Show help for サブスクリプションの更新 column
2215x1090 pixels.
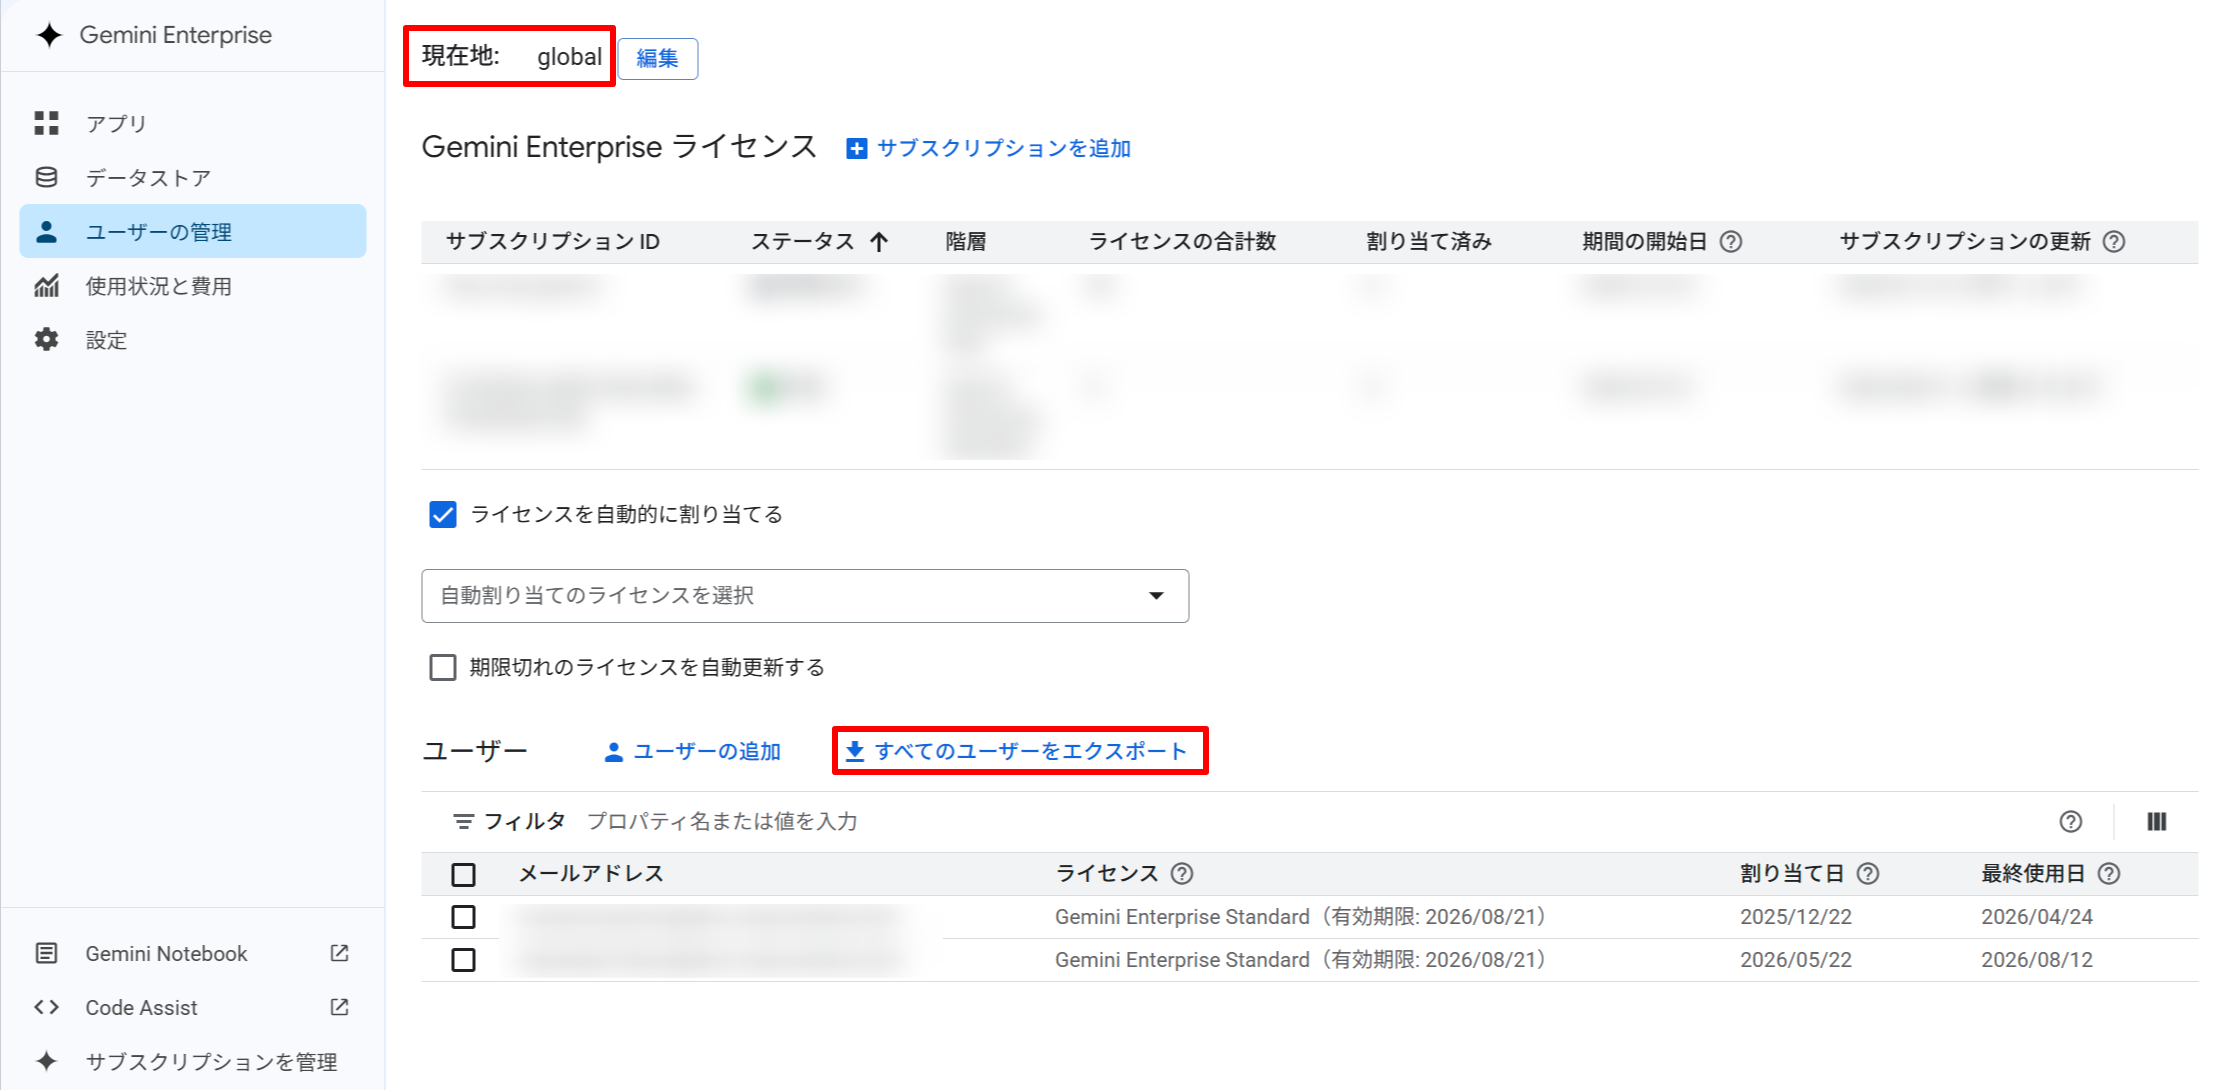2114,242
